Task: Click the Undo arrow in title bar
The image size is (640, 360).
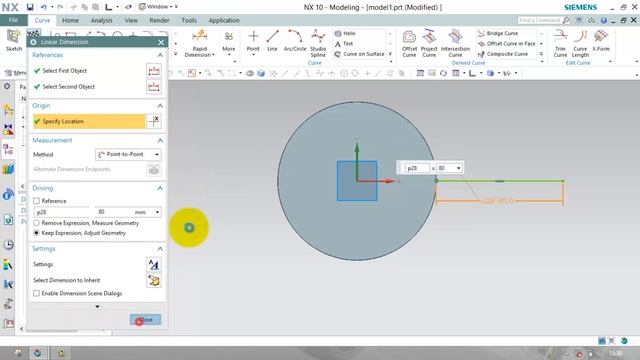Action: [43, 7]
